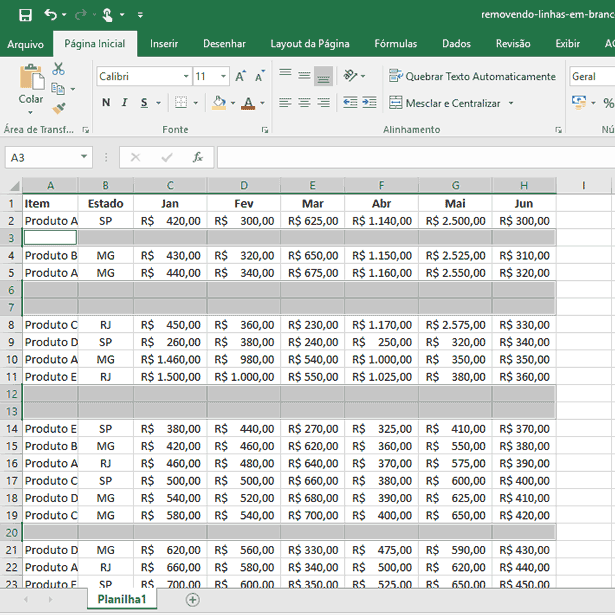Expand the Colar options arrow
Image resolution: width=615 pixels, height=615 pixels.
click(31, 112)
